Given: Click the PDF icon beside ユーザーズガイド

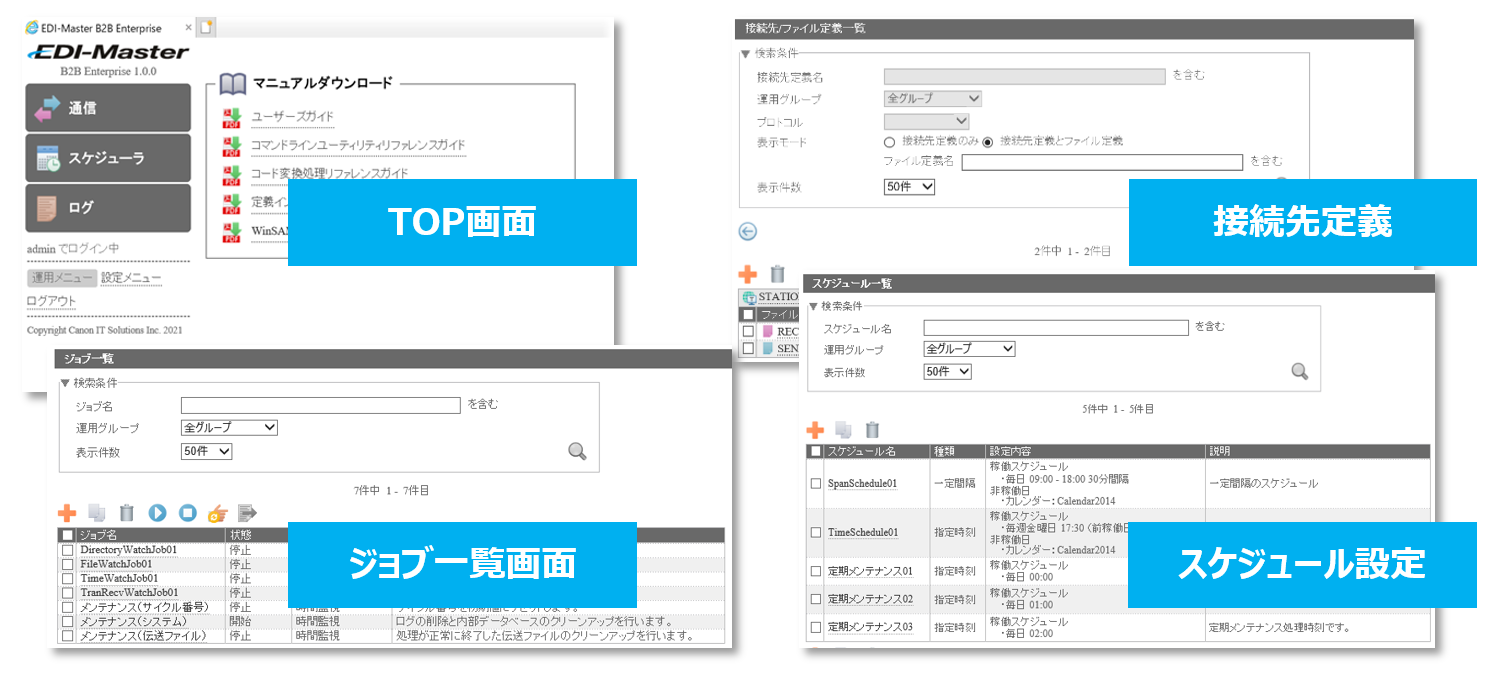Looking at the screenshot, I should click(x=232, y=118).
